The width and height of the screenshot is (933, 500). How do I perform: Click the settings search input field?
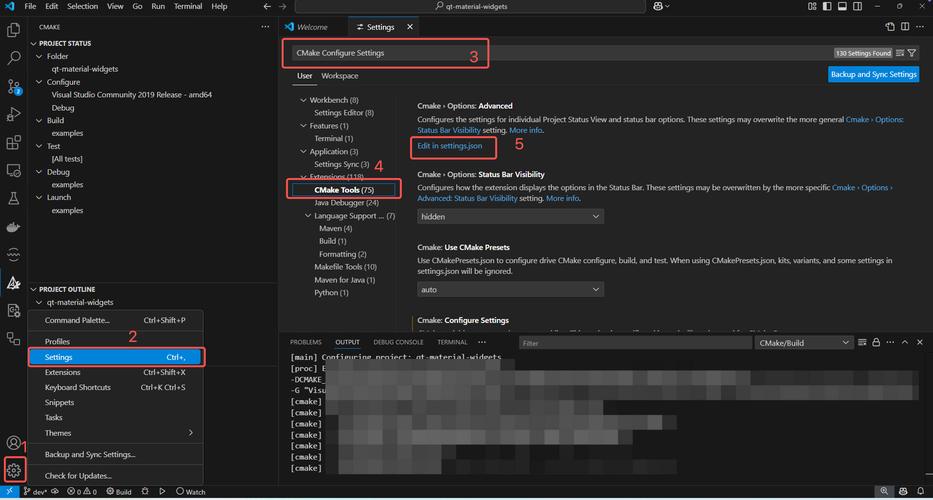[562, 53]
